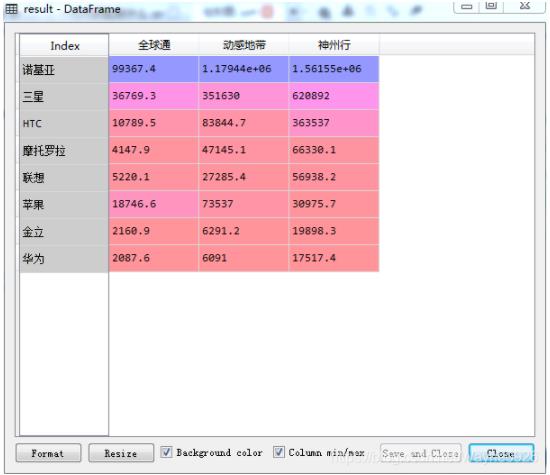Select cell with value 6091
The image size is (550, 475).
[244, 258]
